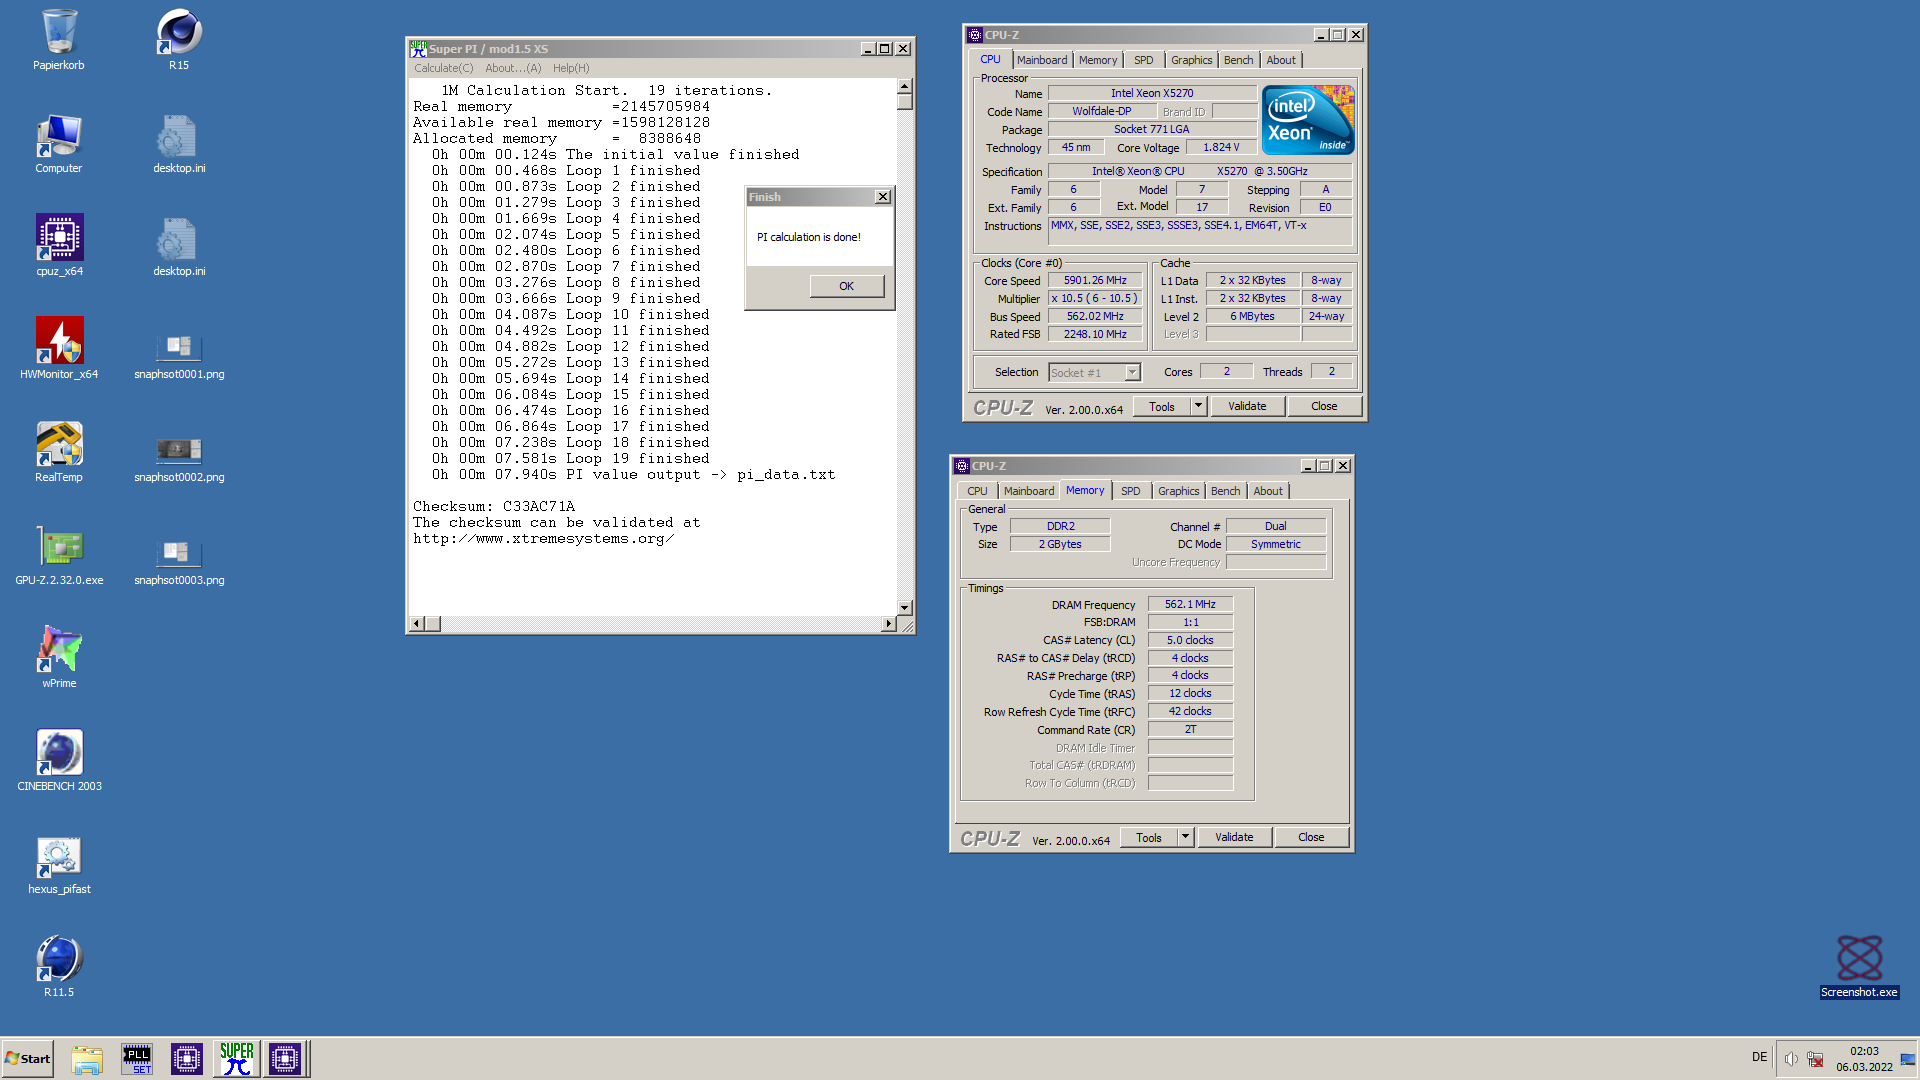
Task: Expand the Socket #1 selection dropdown
Action: (1132, 373)
